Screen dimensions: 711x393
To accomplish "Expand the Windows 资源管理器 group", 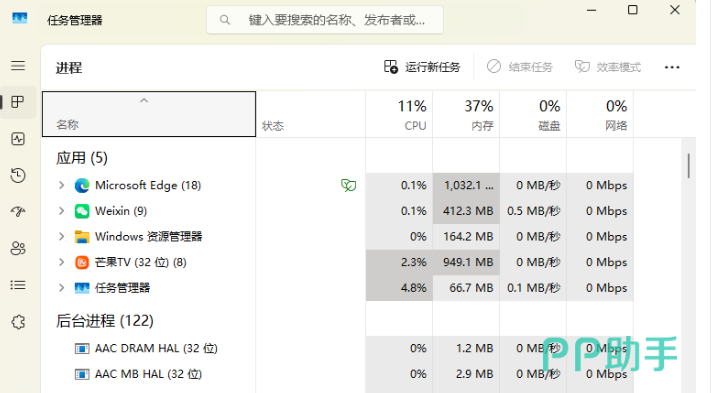I will click(x=61, y=236).
